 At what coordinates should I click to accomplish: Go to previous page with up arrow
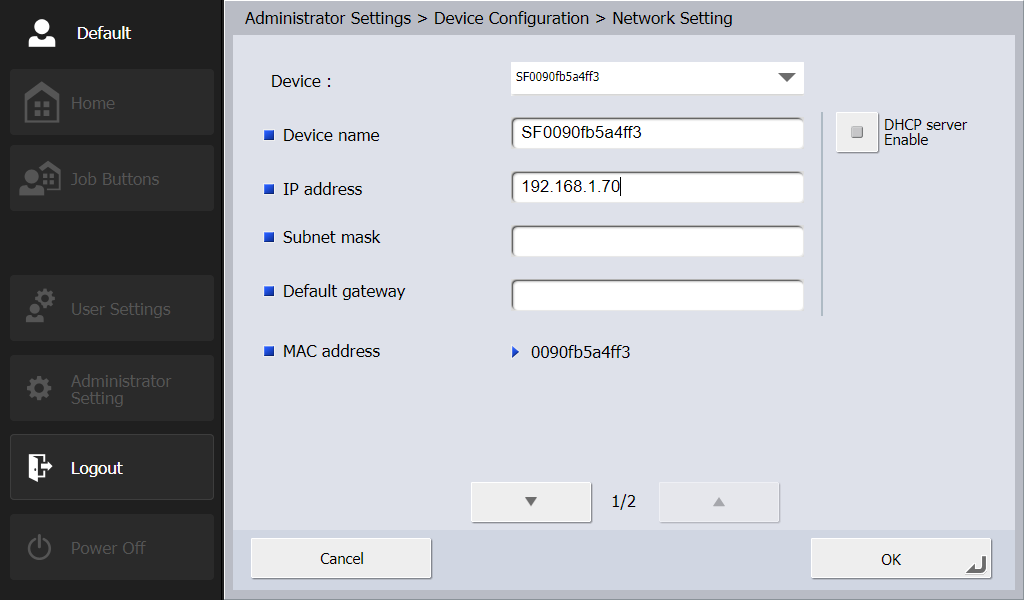(718, 502)
